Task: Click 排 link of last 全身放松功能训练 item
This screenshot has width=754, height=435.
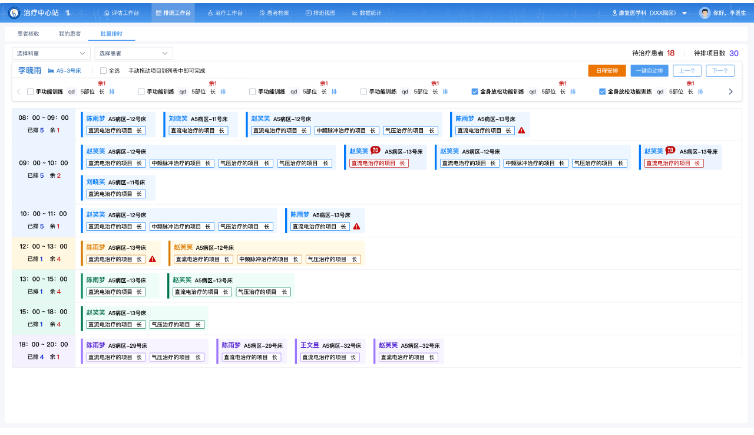Action: coord(700,91)
